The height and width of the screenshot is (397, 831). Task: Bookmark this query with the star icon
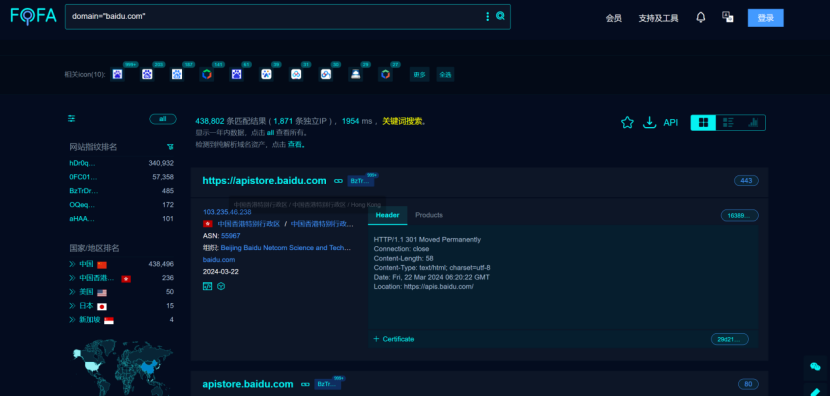click(x=627, y=122)
